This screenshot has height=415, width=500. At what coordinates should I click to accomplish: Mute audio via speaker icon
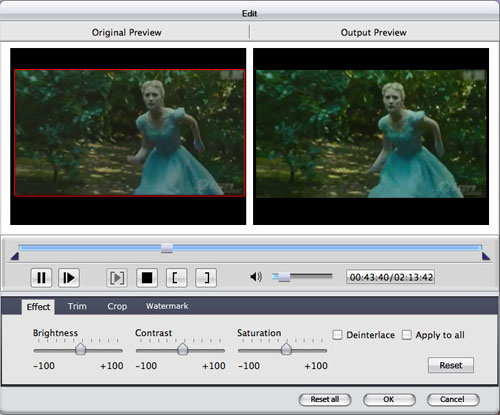click(x=256, y=277)
